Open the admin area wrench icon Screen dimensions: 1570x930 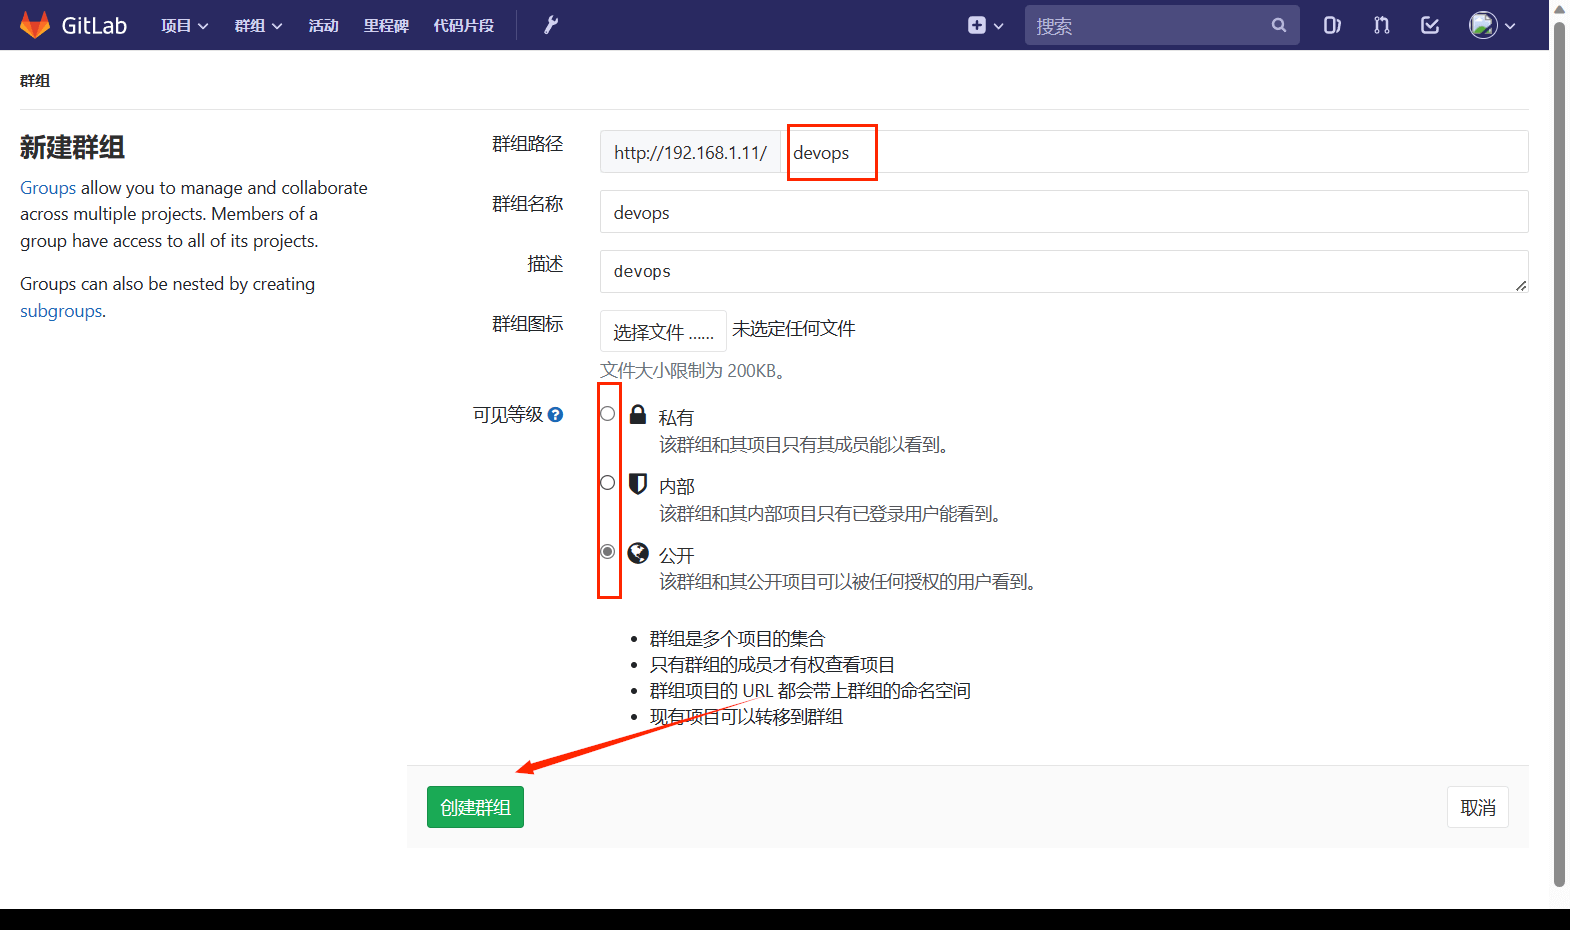coord(551,25)
